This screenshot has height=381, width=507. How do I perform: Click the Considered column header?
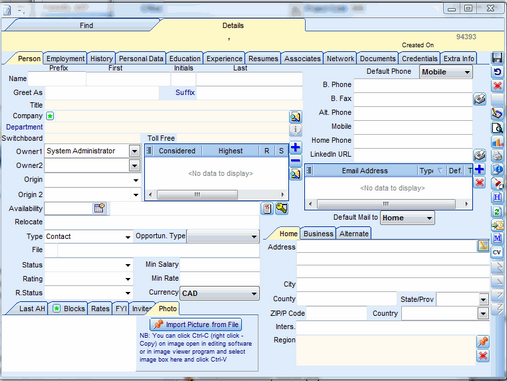pos(177,151)
